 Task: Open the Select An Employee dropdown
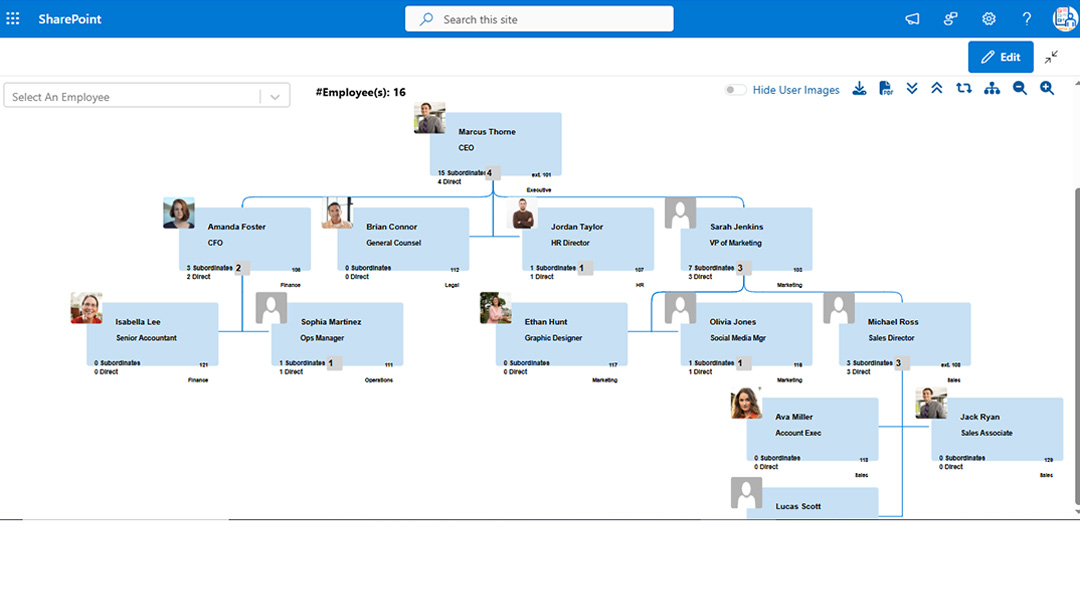tap(272, 95)
